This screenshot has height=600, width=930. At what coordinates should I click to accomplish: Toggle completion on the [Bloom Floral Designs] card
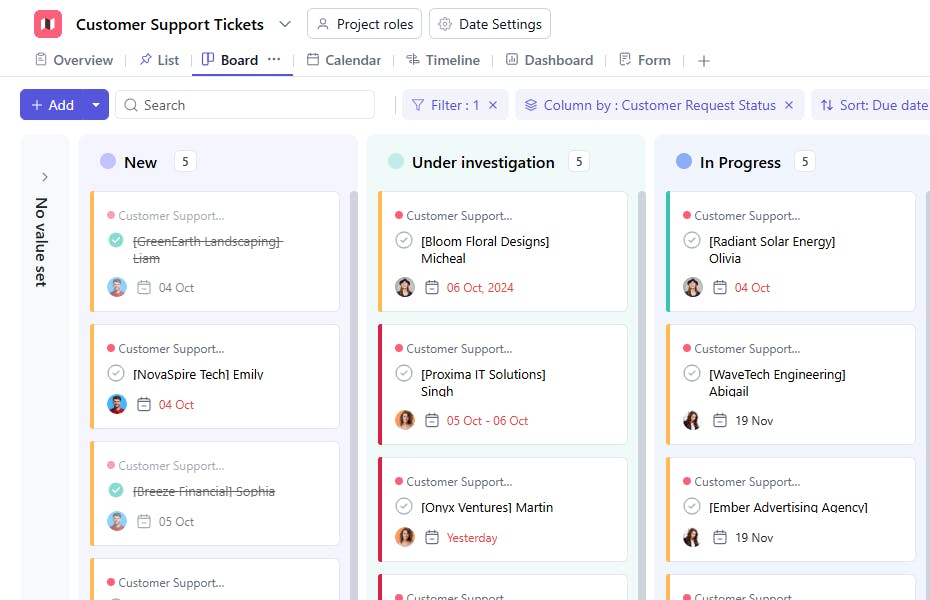click(x=404, y=240)
